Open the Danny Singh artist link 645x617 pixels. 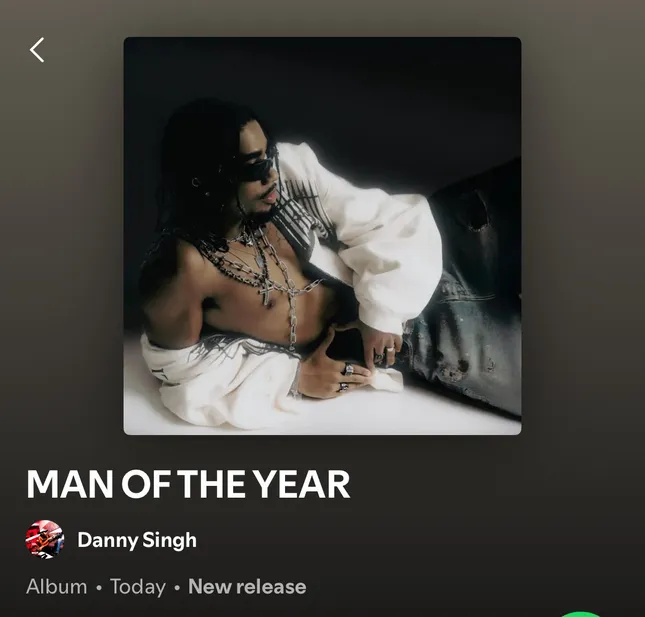(x=137, y=540)
